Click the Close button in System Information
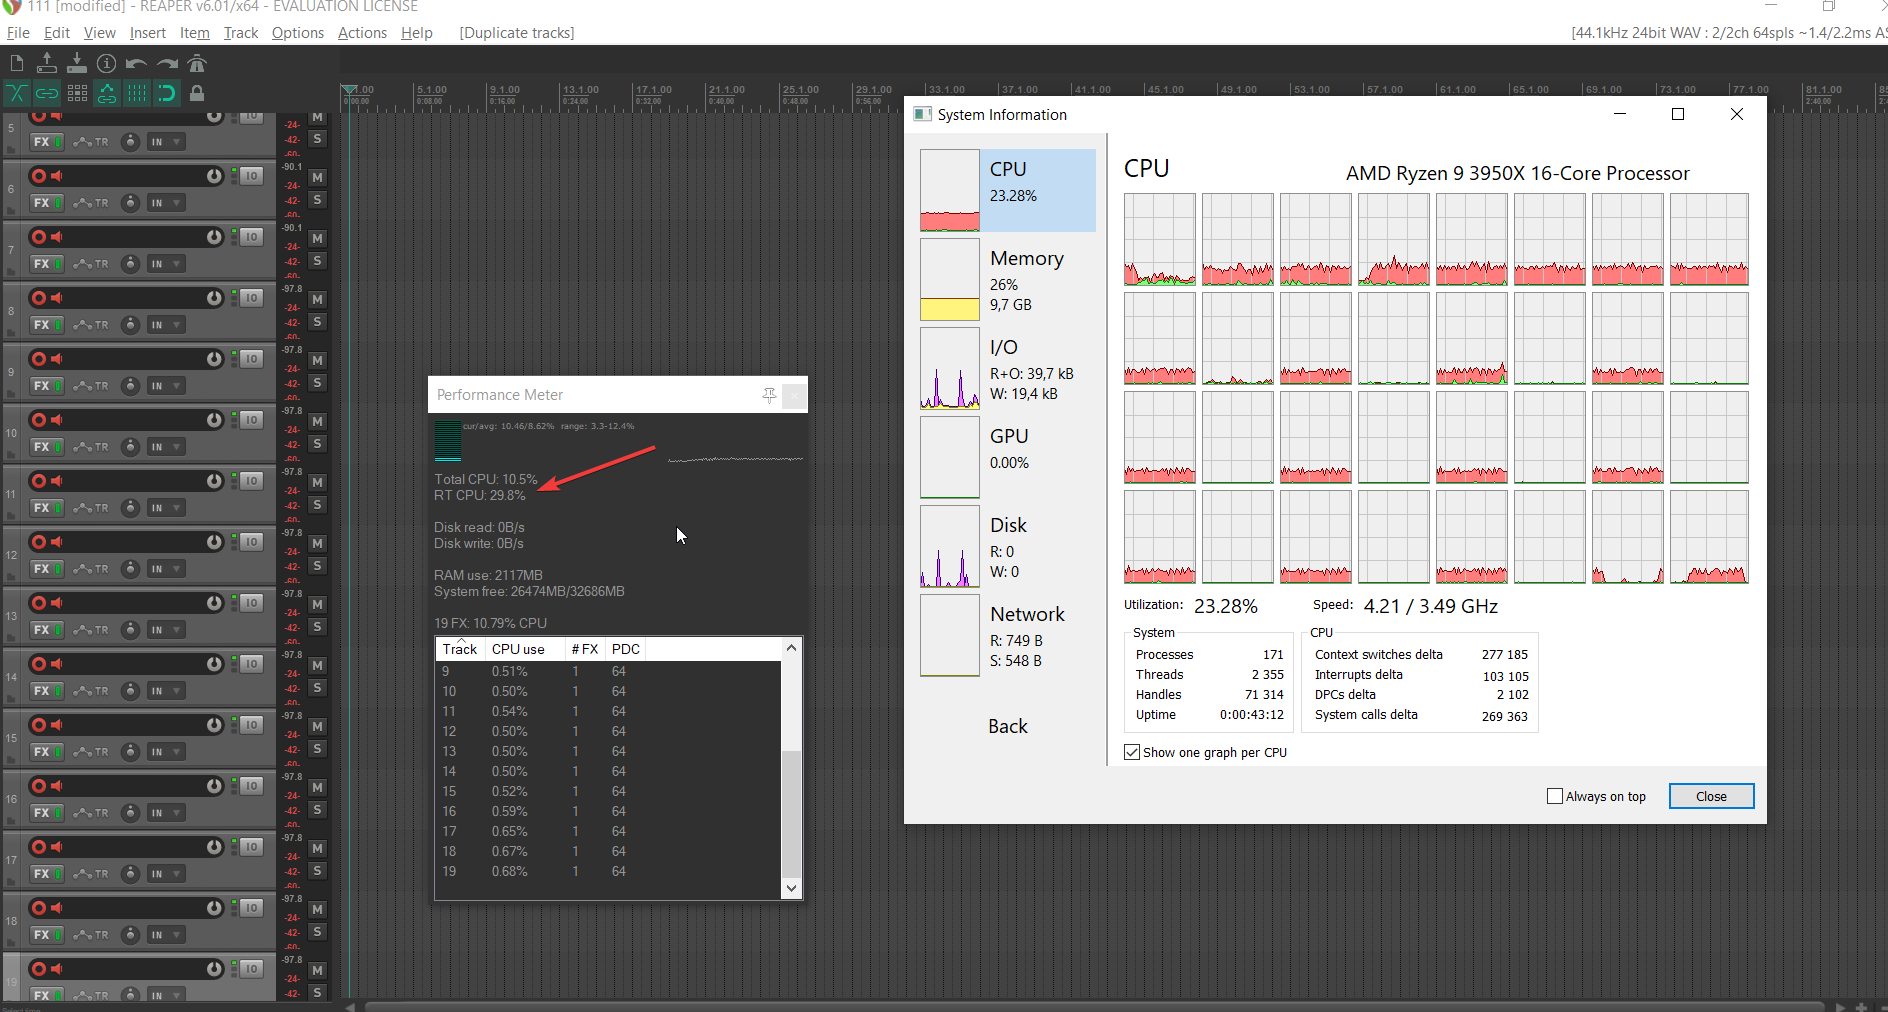Viewport: 1888px width, 1012px height. [1710, 796]
